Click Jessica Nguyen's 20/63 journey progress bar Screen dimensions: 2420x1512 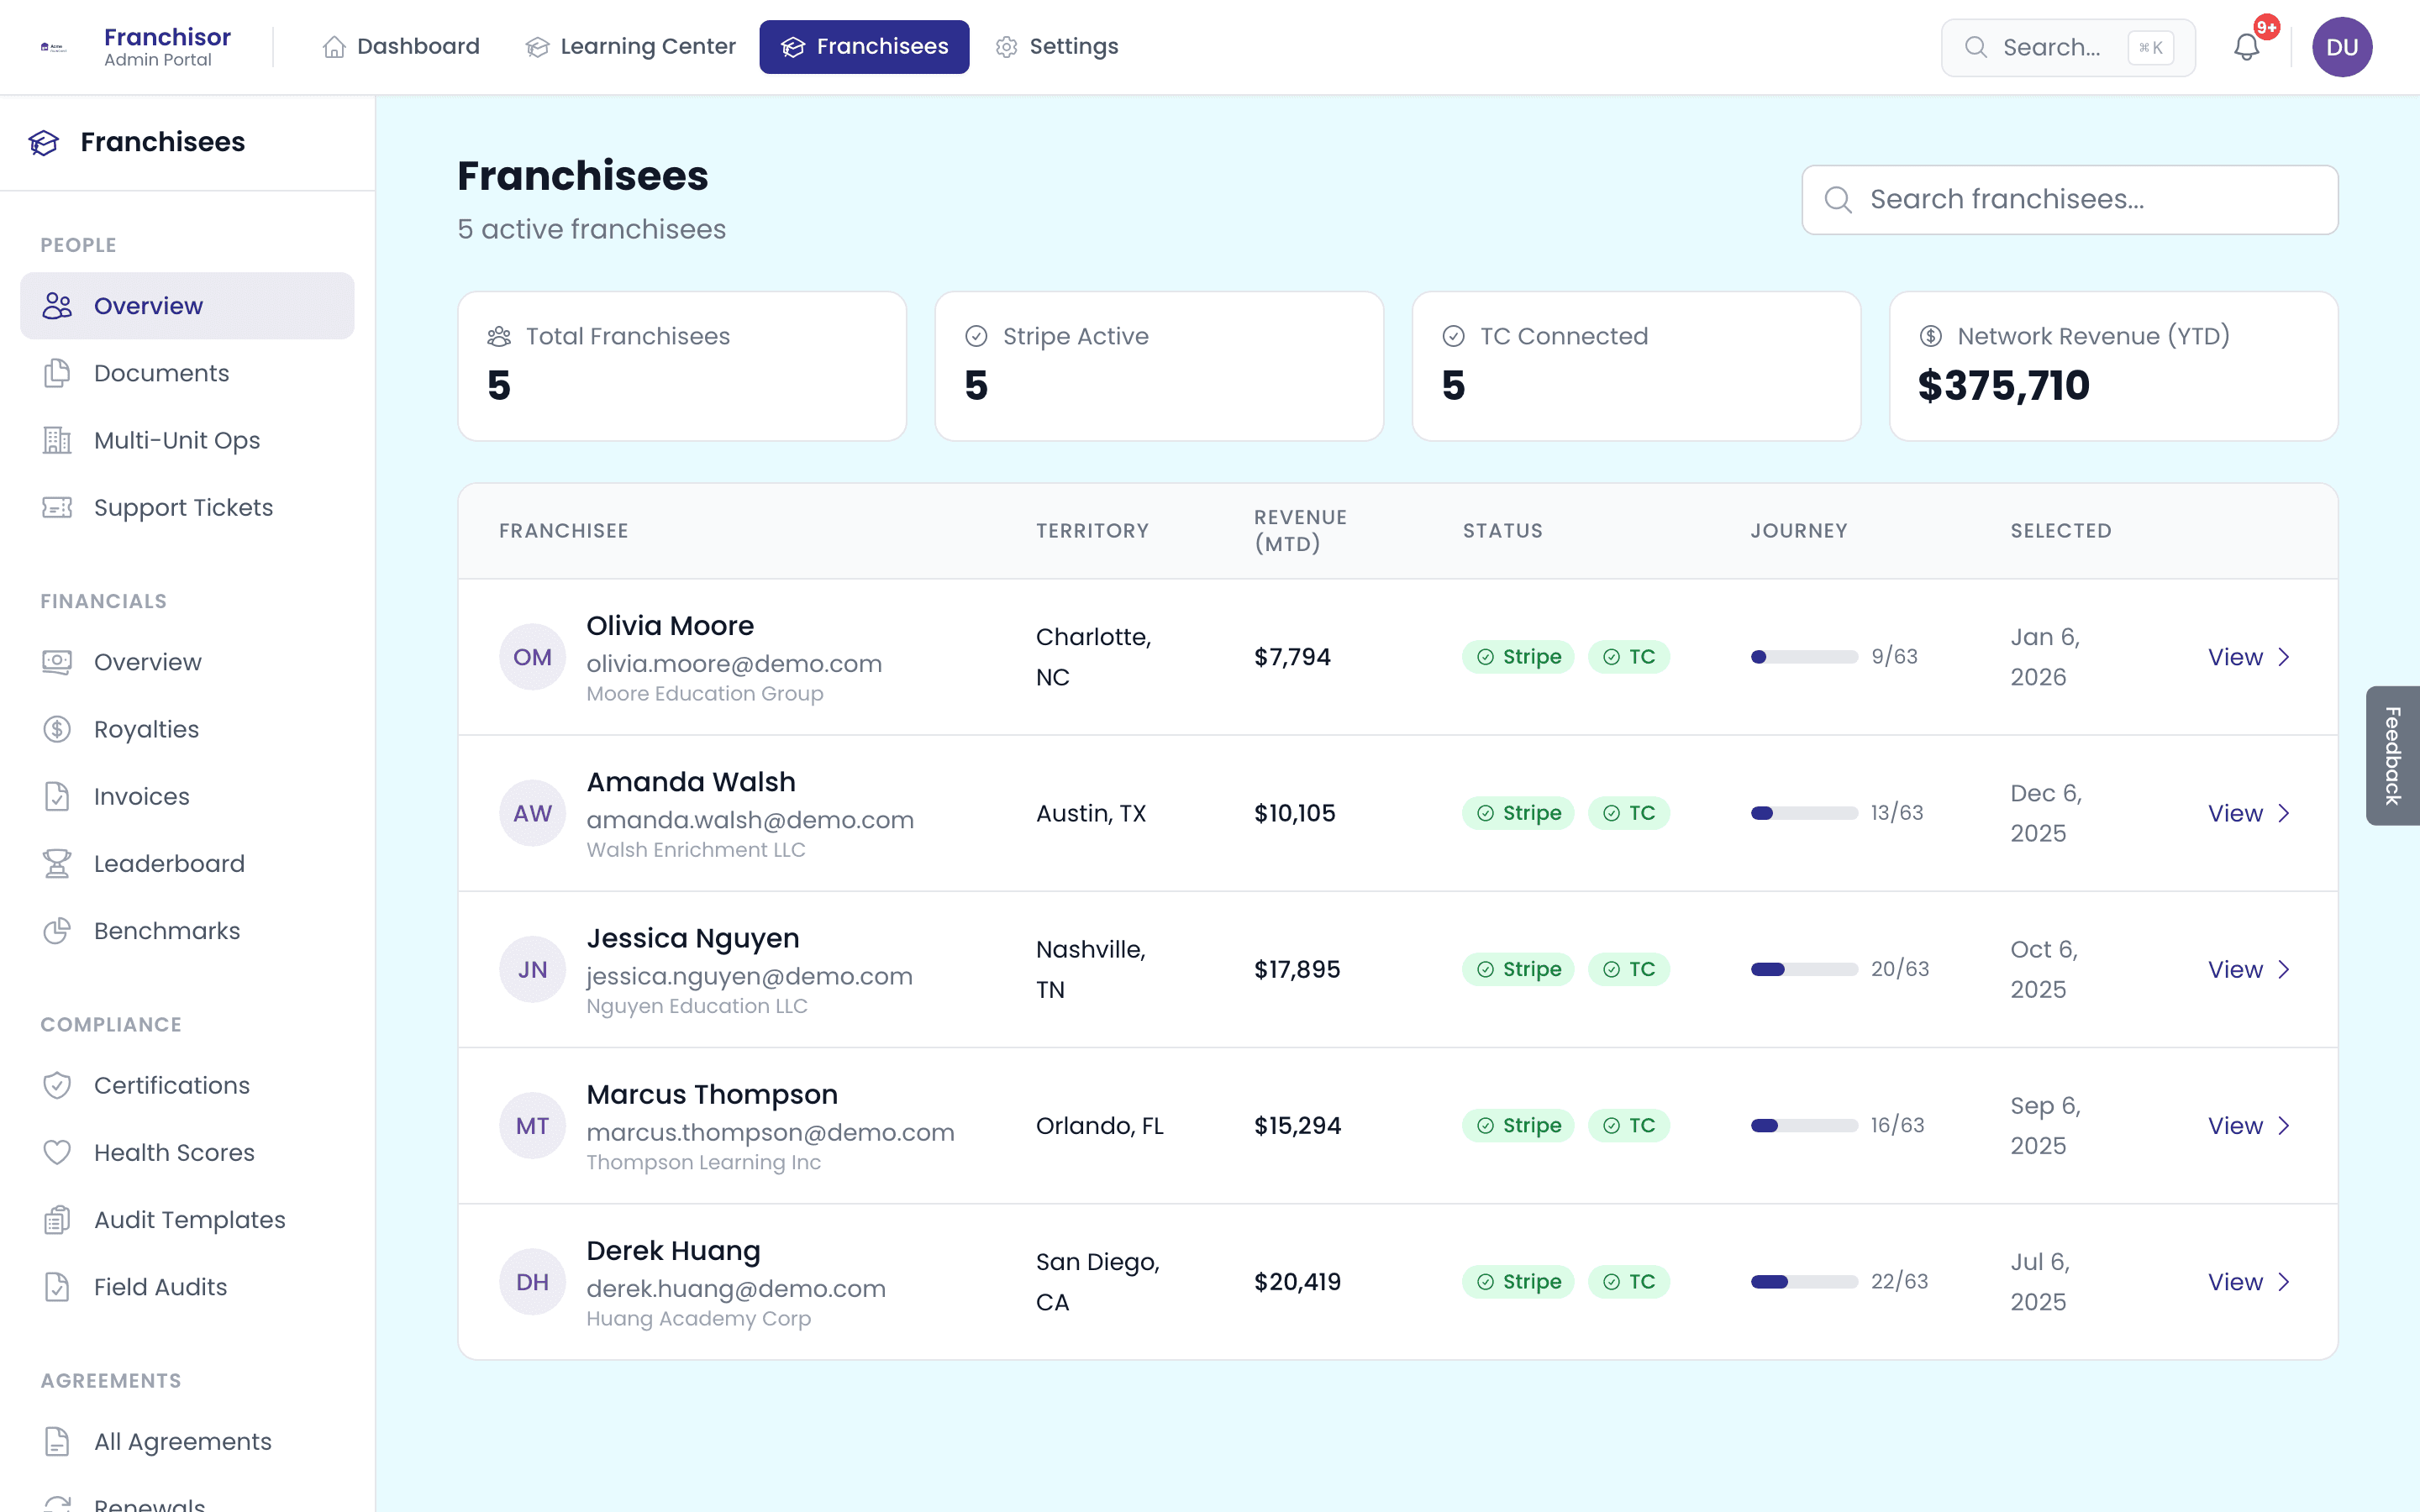pyautogui.click(x=1804, y=969)
